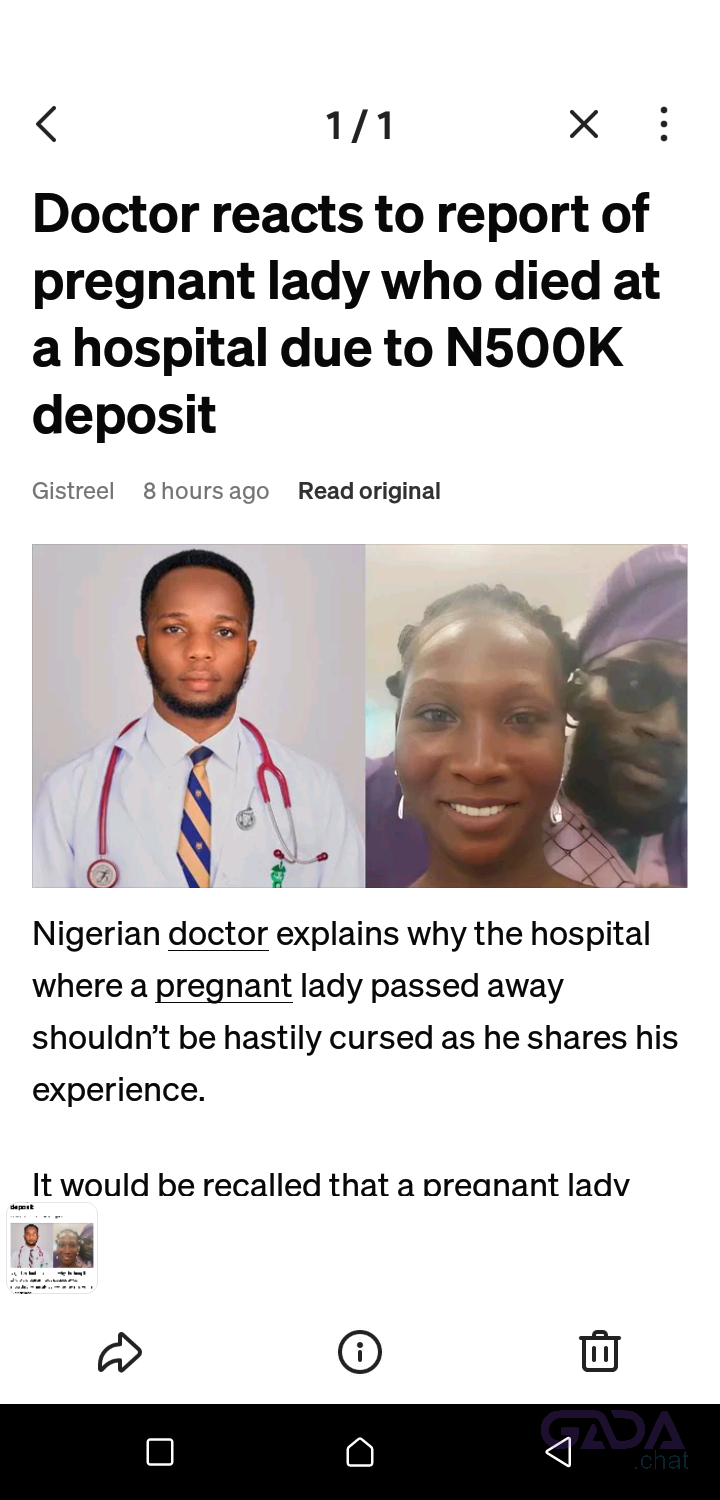Close the image viewer with X
This screenshot has width=720, height=1500.
coord(584,125)
